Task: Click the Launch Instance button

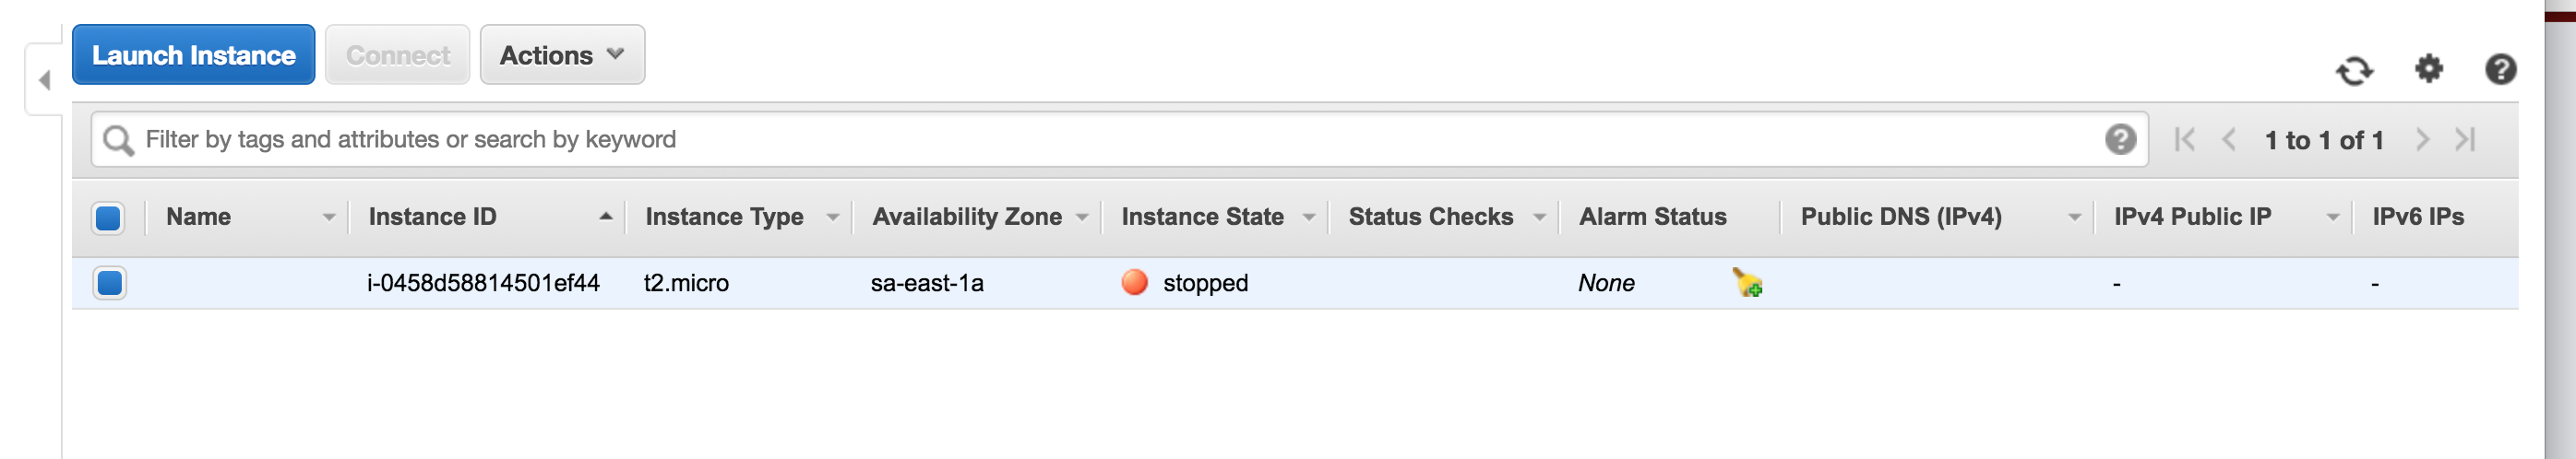Action: [x=194, y=55]
